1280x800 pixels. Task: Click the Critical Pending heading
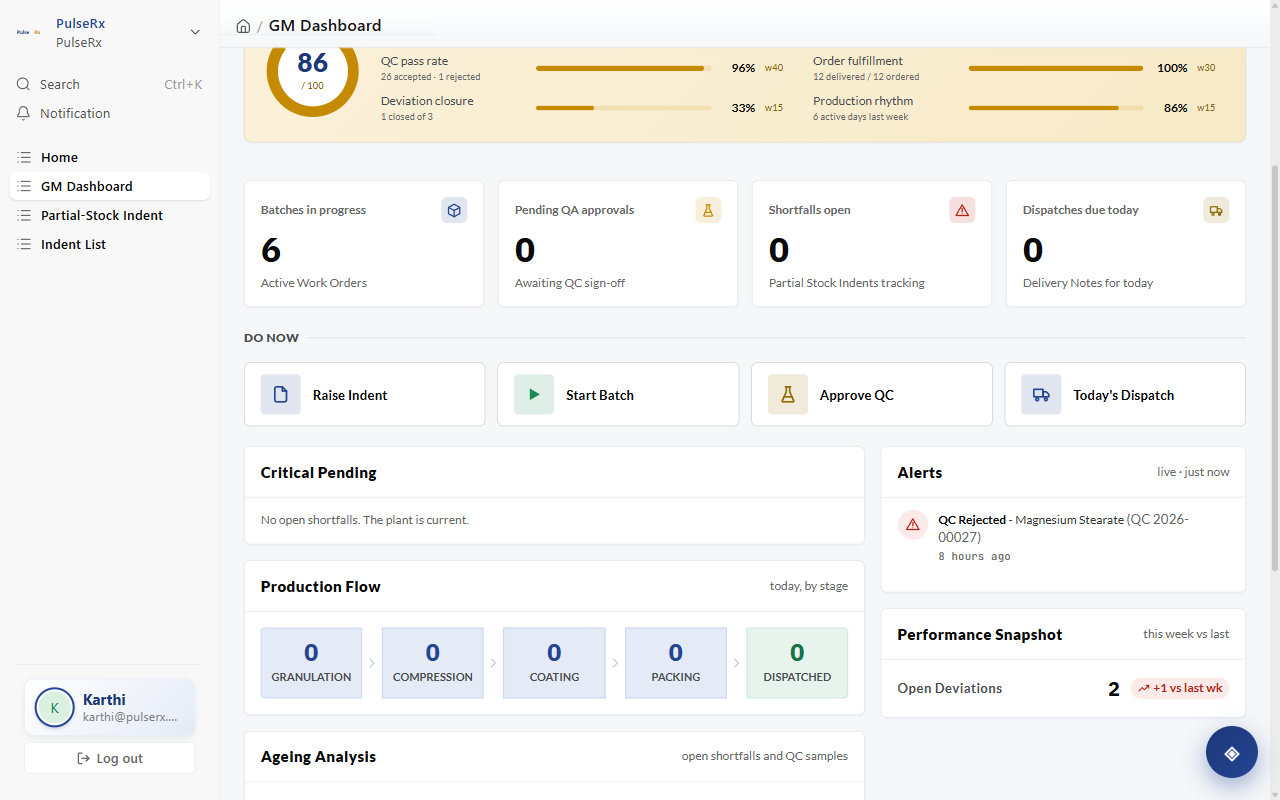pos(319,473)
